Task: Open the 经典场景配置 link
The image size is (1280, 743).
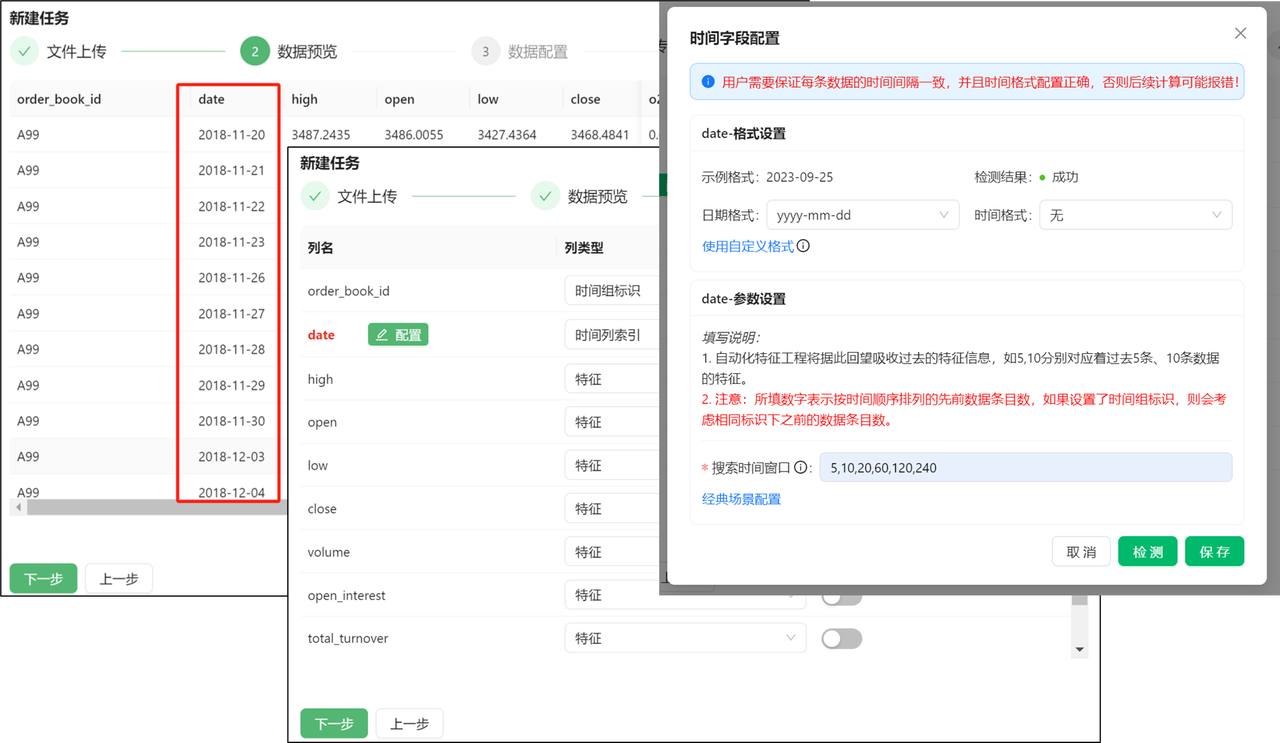Action: click(741, 499)
